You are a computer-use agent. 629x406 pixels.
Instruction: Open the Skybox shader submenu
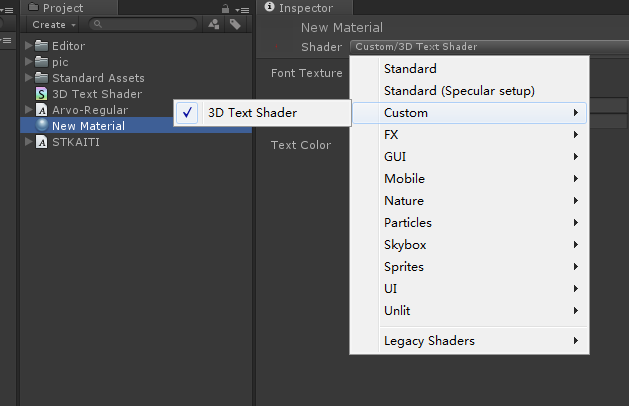click(469, 245)
